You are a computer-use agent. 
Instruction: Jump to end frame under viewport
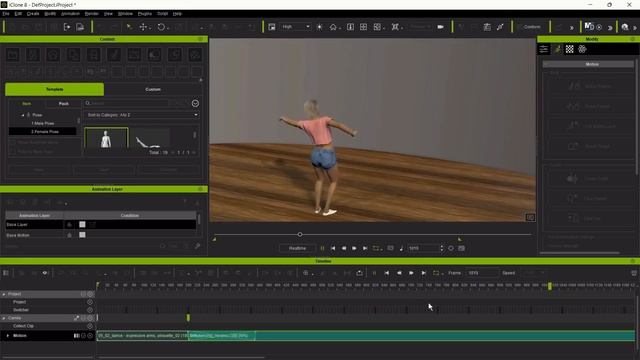coord(365,248)
